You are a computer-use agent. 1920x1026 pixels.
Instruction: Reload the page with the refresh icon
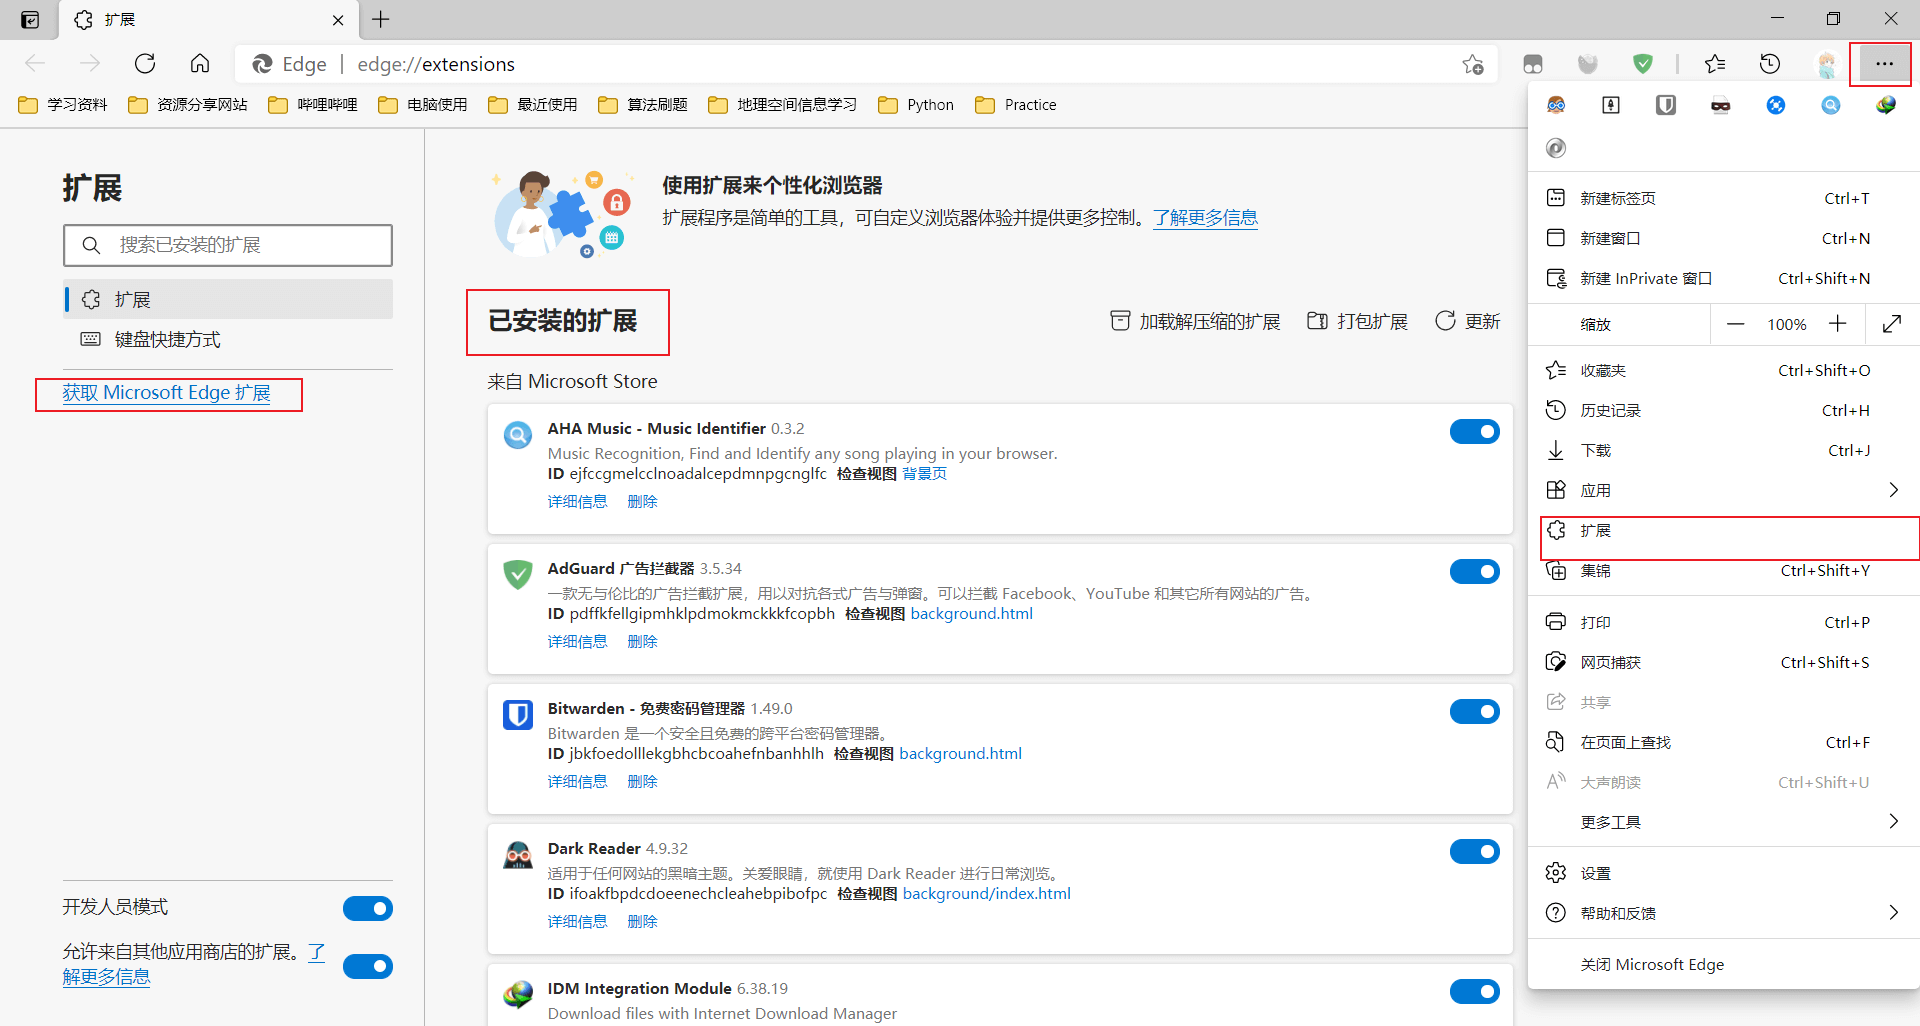click(x=145, y=64)
